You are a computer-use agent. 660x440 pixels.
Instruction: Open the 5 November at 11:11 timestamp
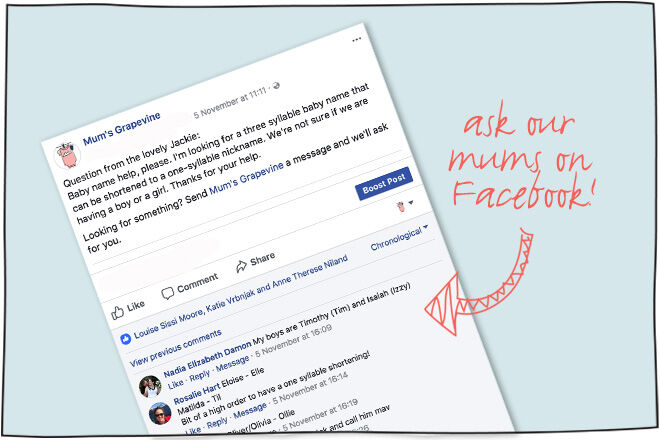[230, 102]
